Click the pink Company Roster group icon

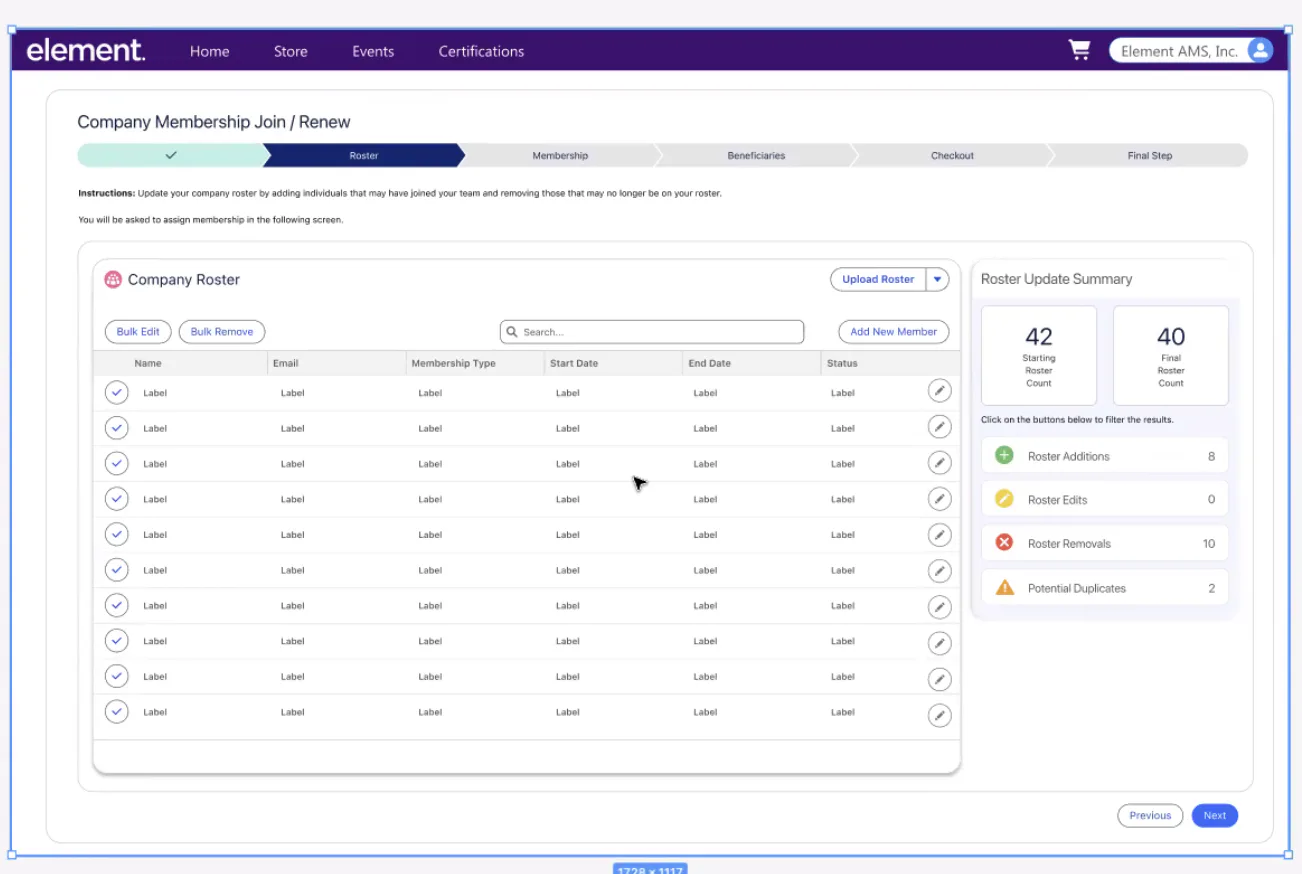(113, 280)
